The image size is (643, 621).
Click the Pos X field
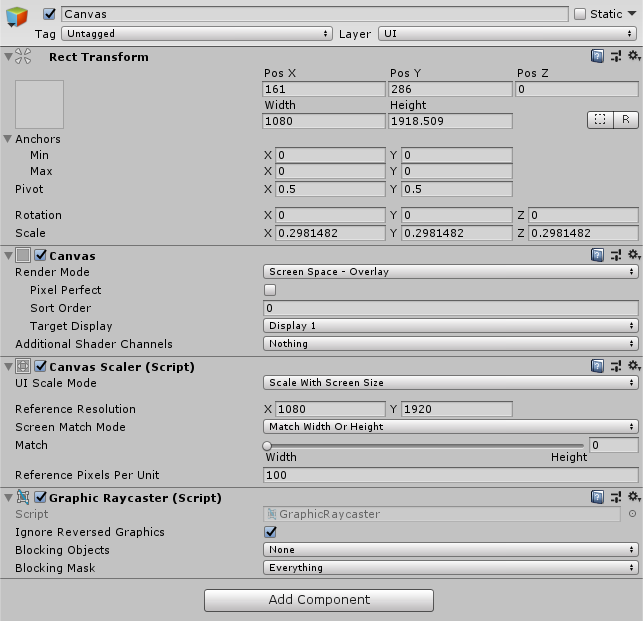324,89
